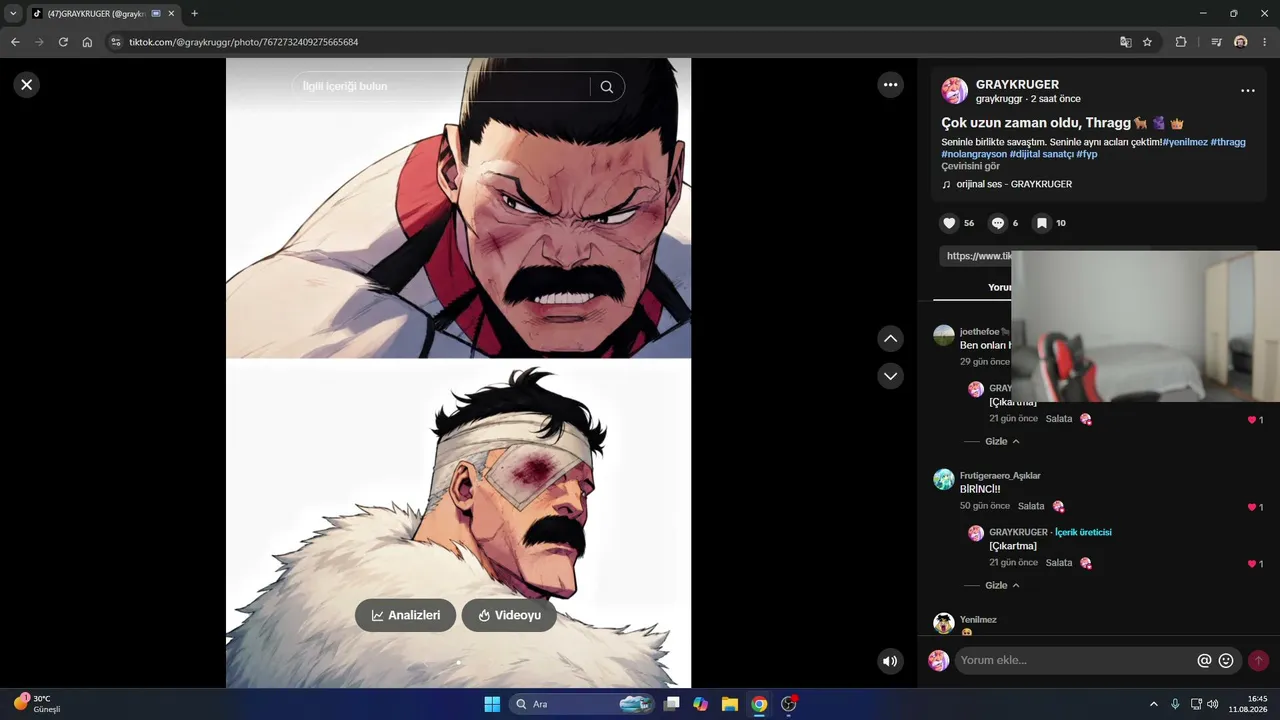Click the search magnifier in İlgili içeriği bulun
Viewport: 1280px width, 720px height.
pyautogui.click(x=607, y=87)
